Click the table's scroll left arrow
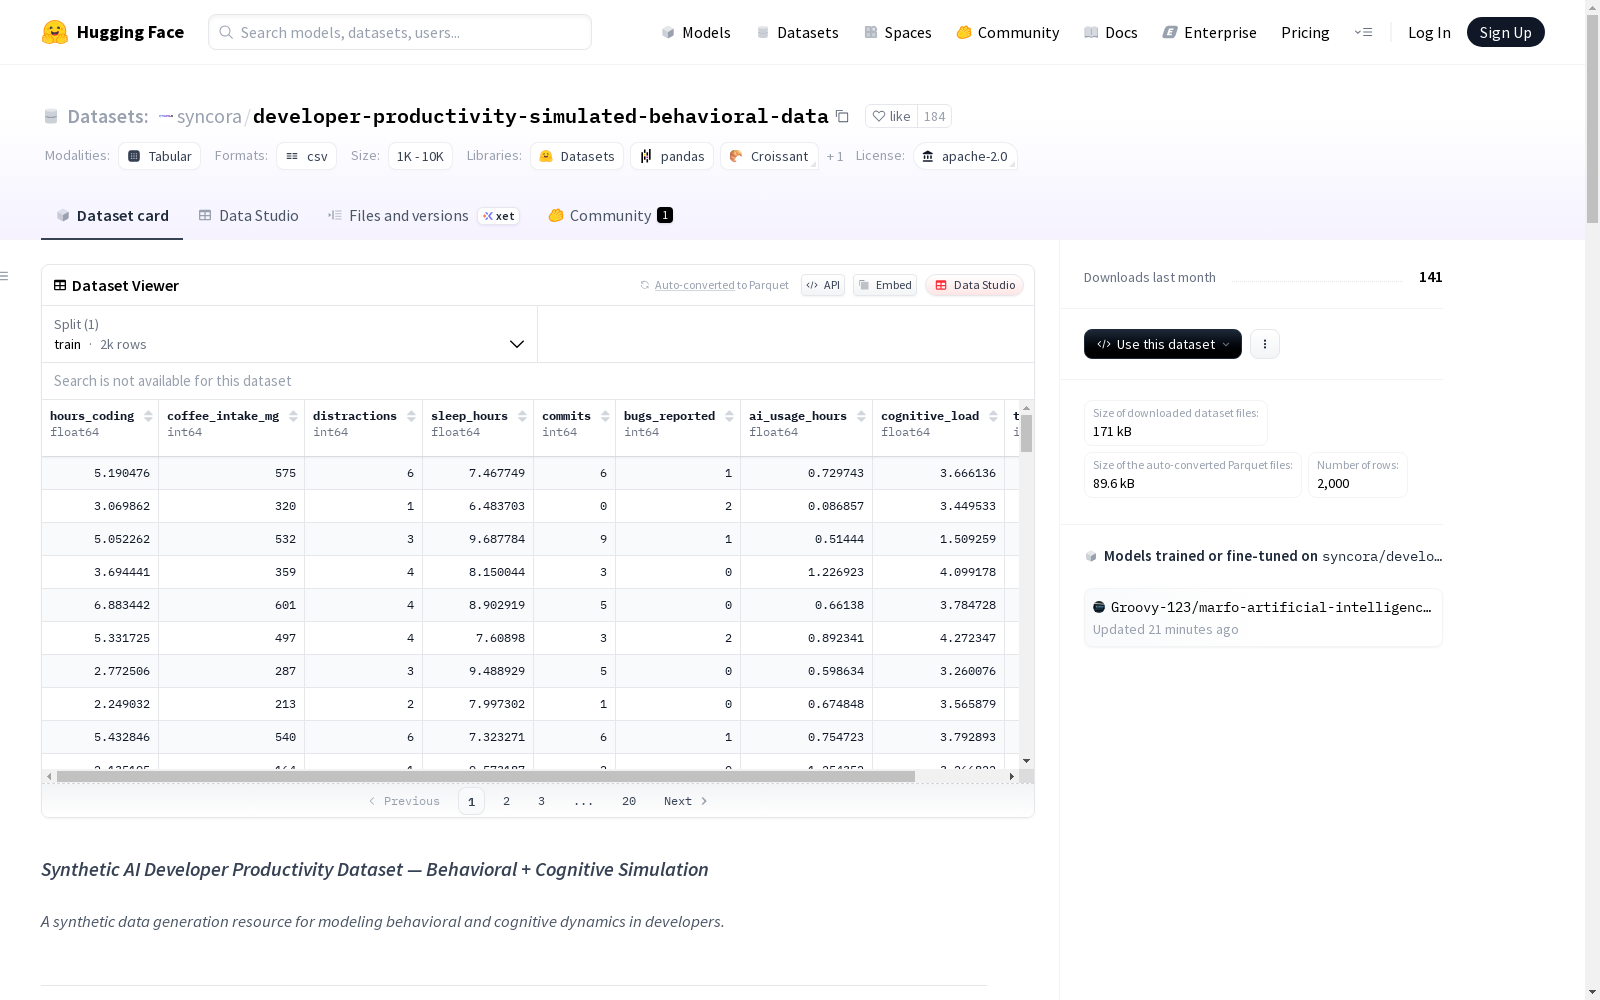The image size is (1600, 1000). 49,776
